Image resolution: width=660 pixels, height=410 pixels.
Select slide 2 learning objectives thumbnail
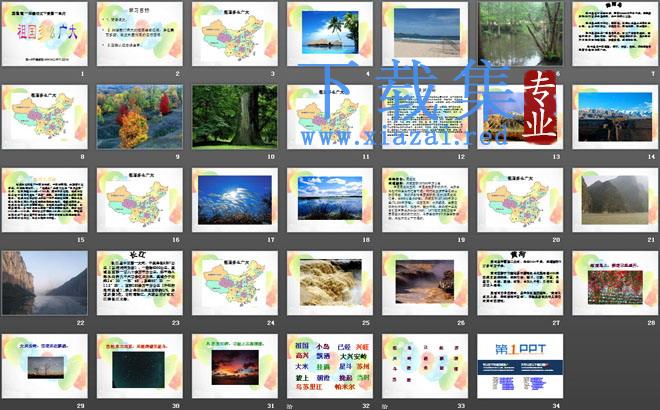(140, 34)
